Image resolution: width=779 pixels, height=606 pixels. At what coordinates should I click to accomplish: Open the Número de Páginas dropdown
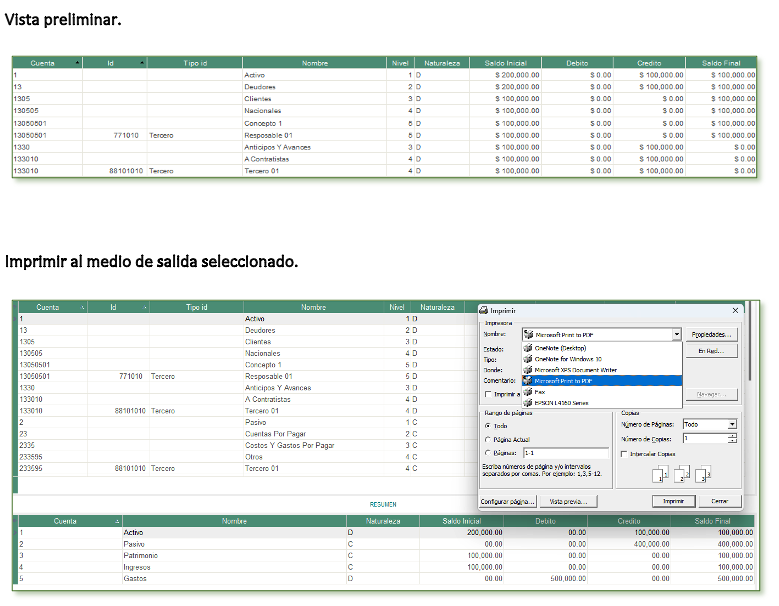731,425
